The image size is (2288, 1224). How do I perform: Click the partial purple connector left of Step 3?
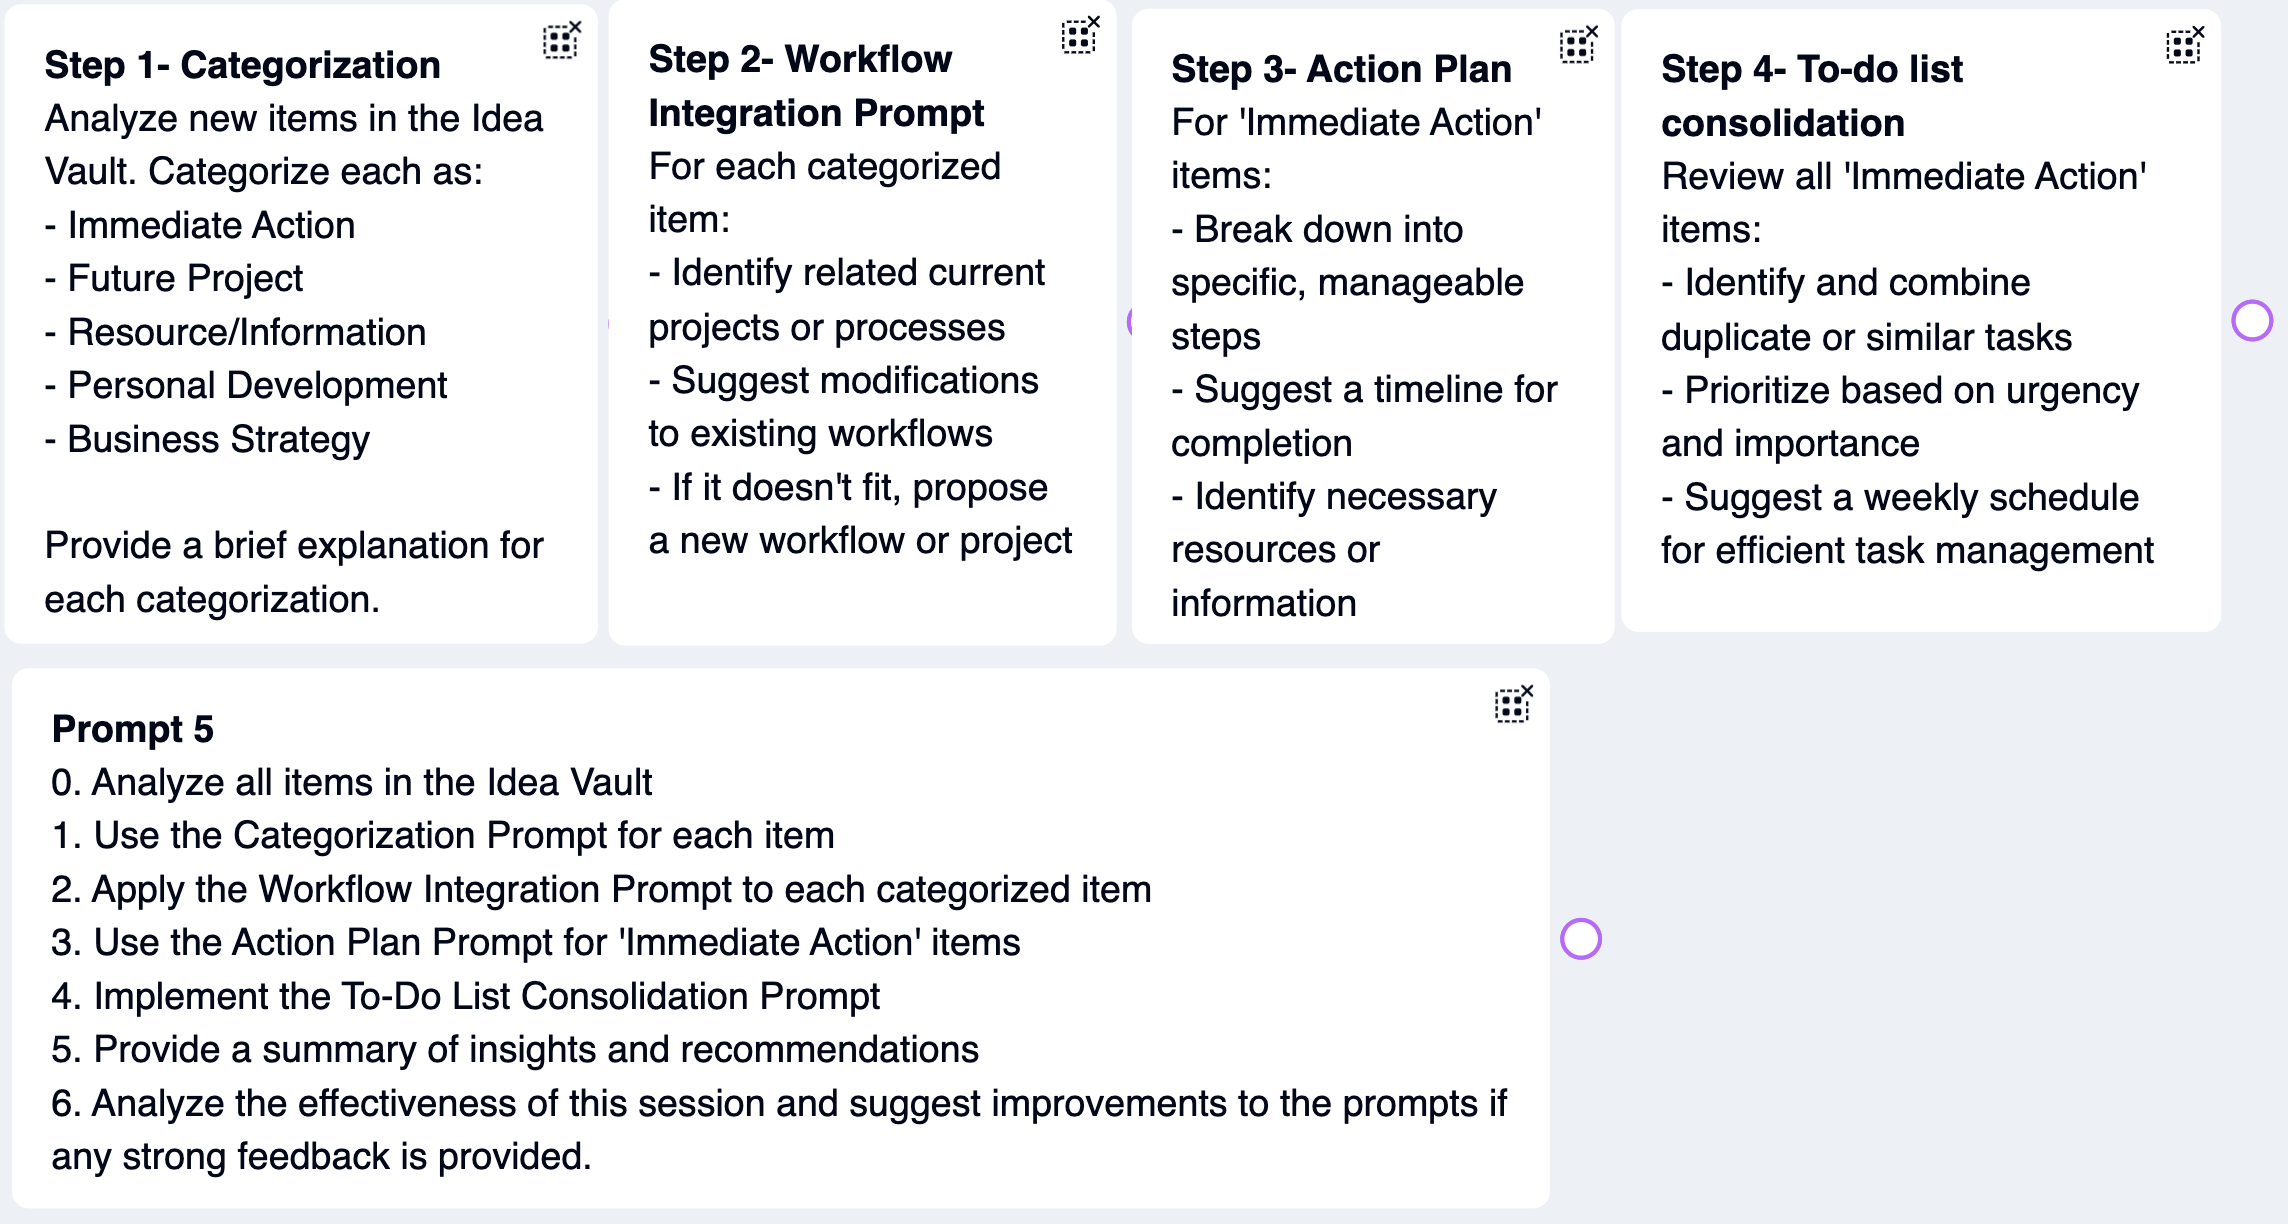[x=1132, y=321]
